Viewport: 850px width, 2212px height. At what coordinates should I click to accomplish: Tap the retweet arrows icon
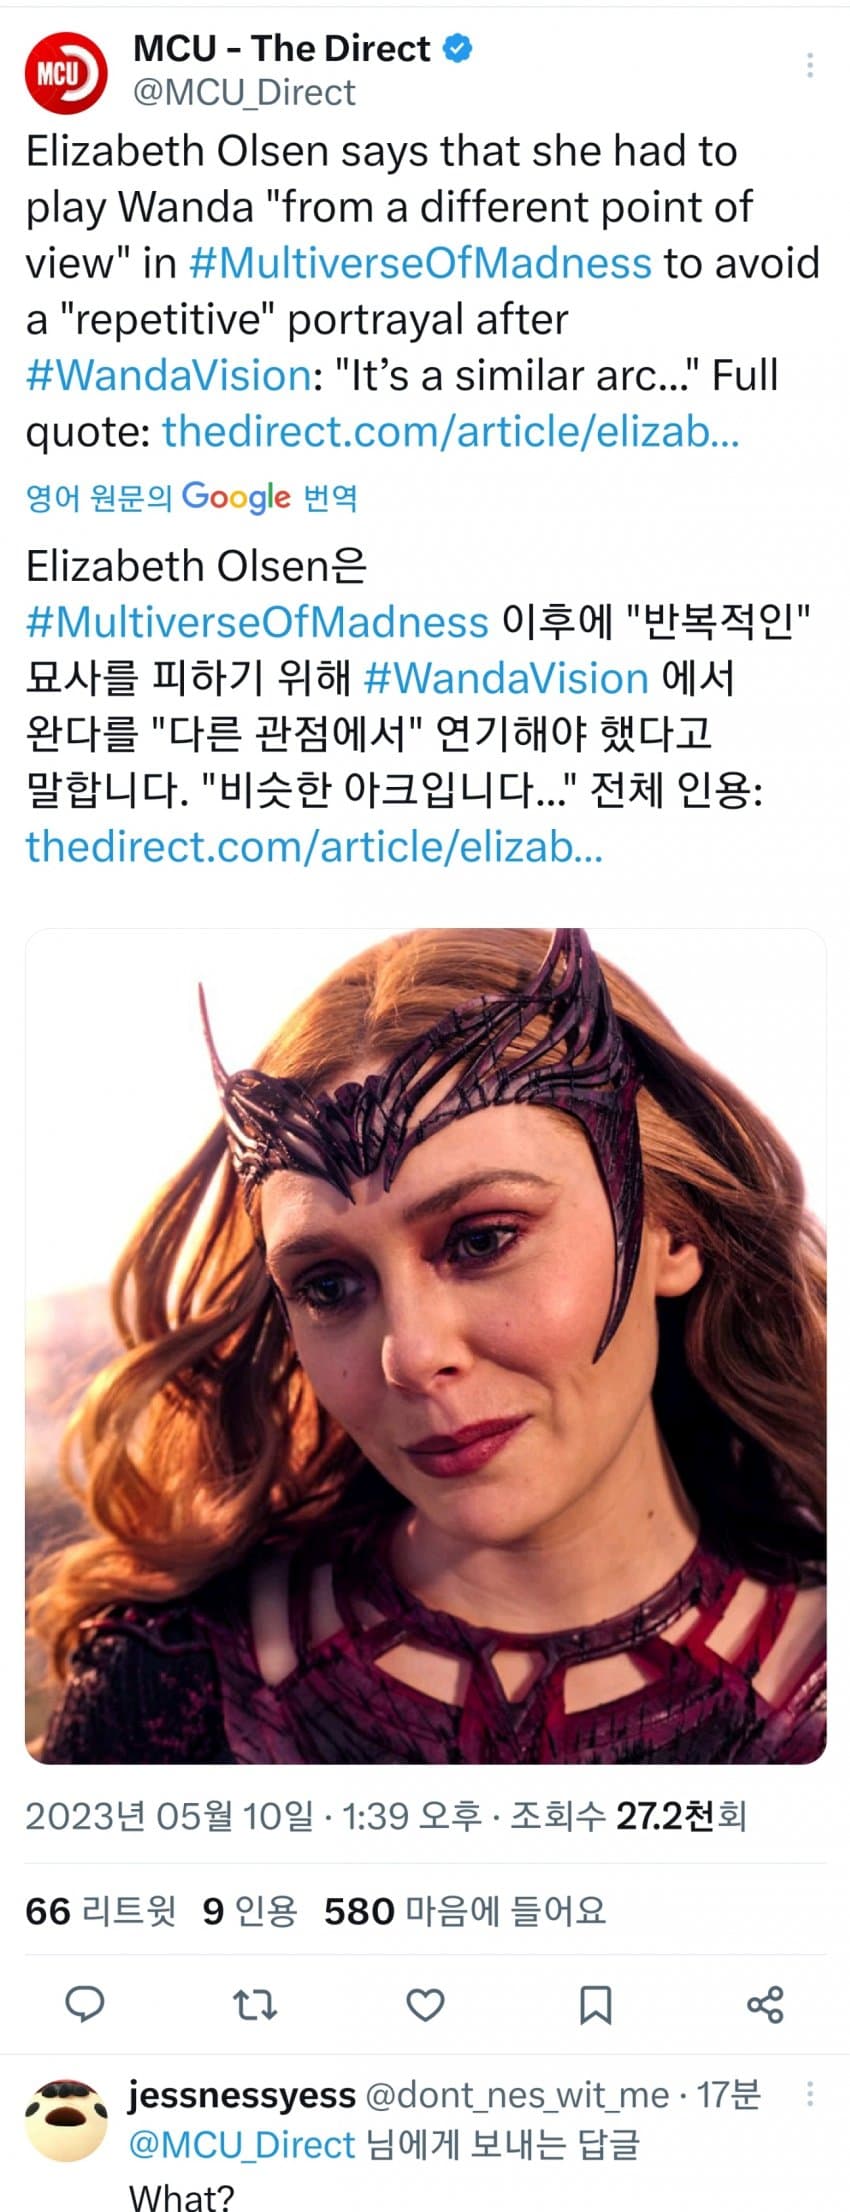[x=255, y=2004]
